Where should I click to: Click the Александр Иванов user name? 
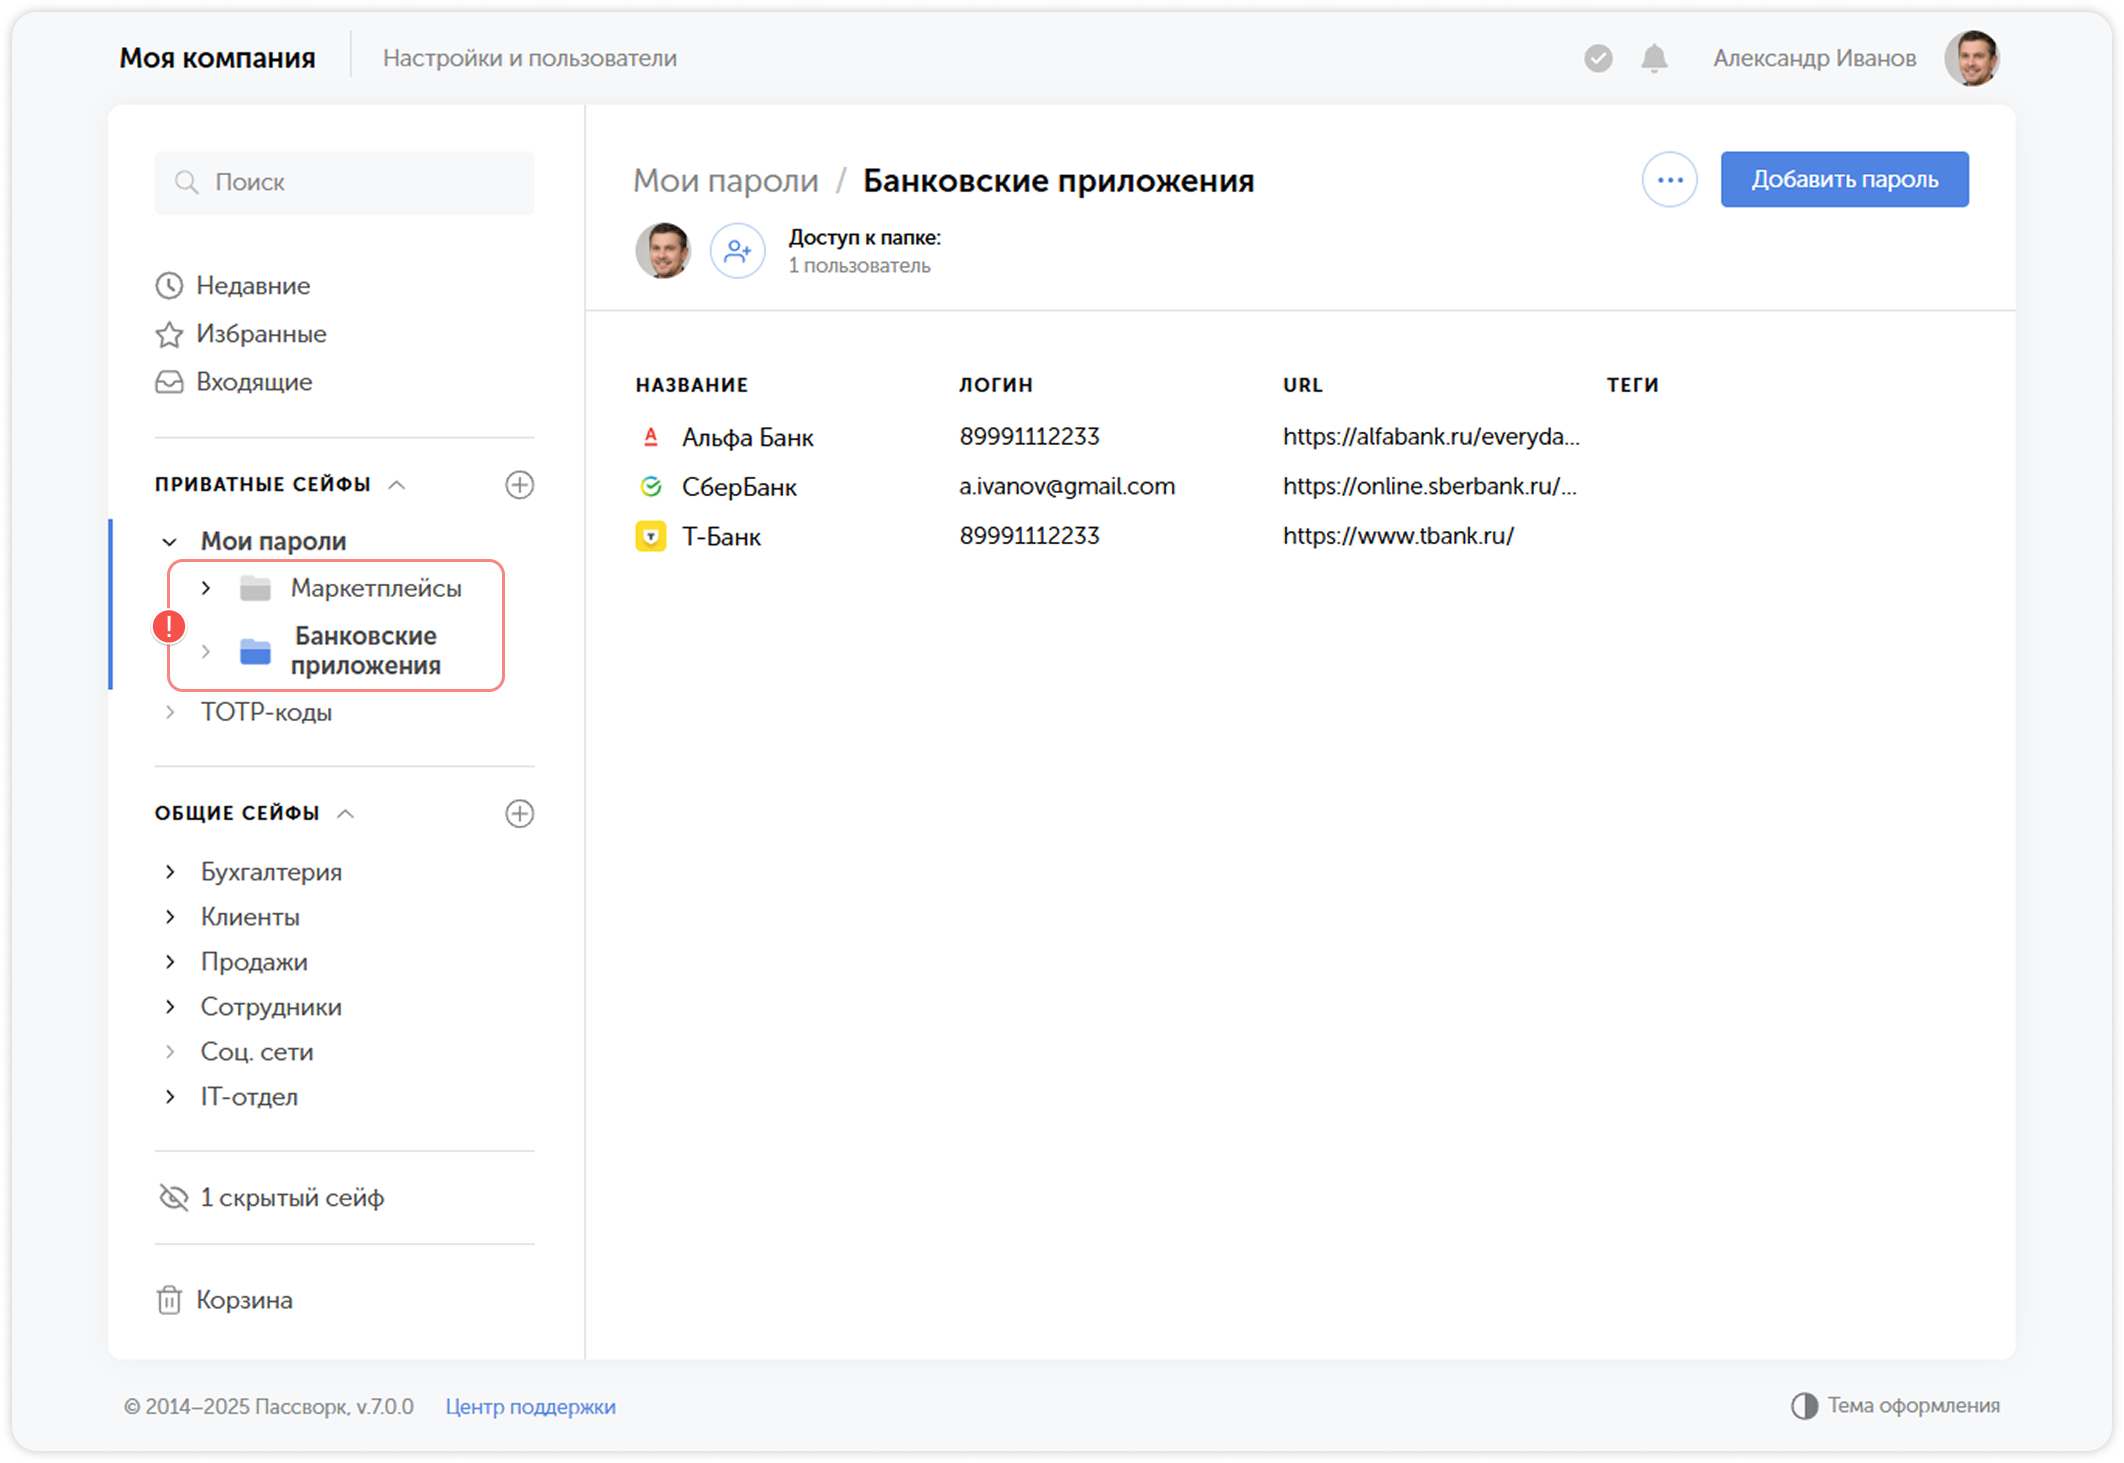1814,58
